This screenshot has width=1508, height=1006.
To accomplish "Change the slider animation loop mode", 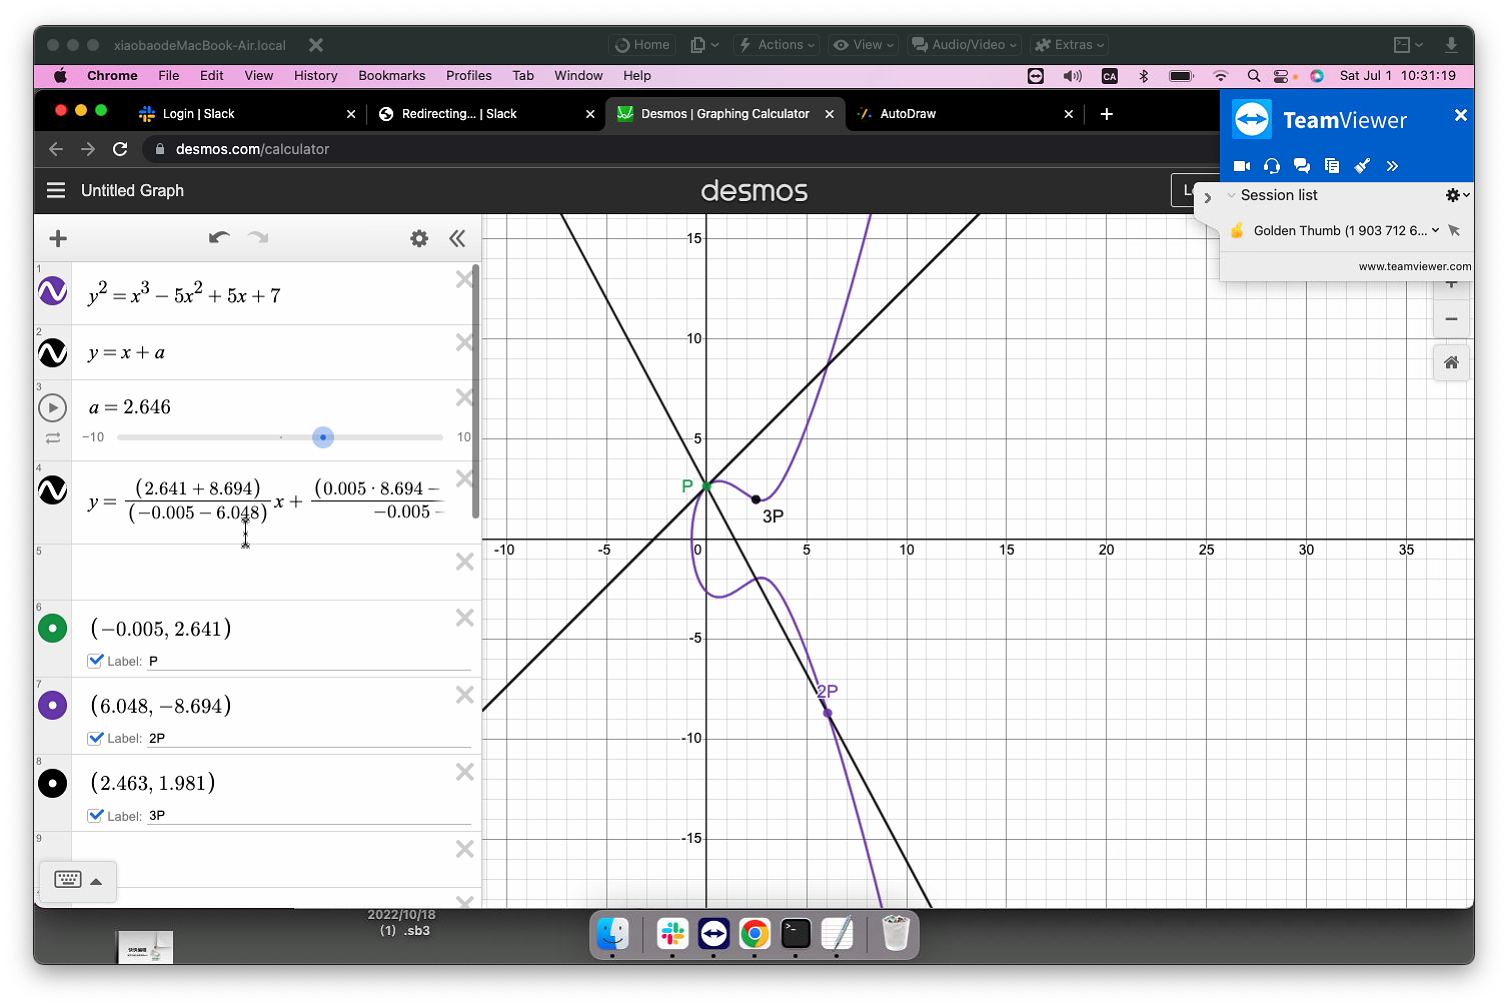I will tap(53, 438).
